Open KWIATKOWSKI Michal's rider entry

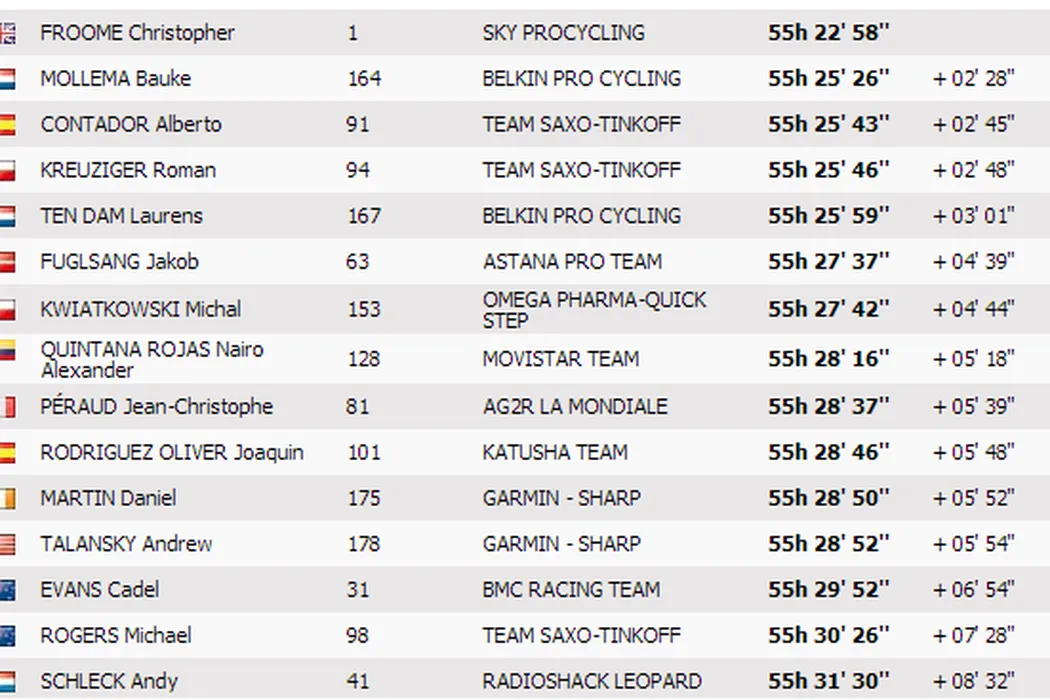[140, 309]
